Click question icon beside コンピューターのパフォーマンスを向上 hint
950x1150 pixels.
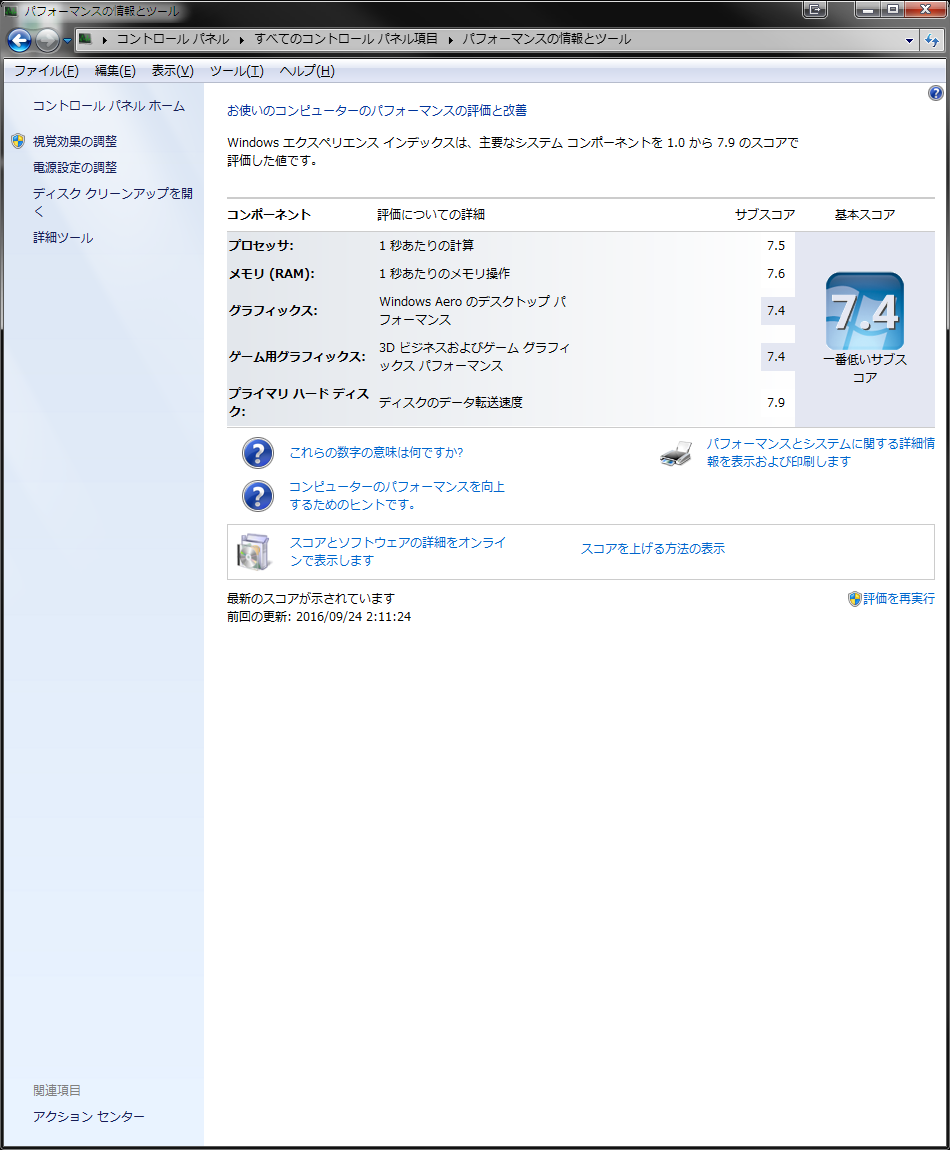(257, 496)
